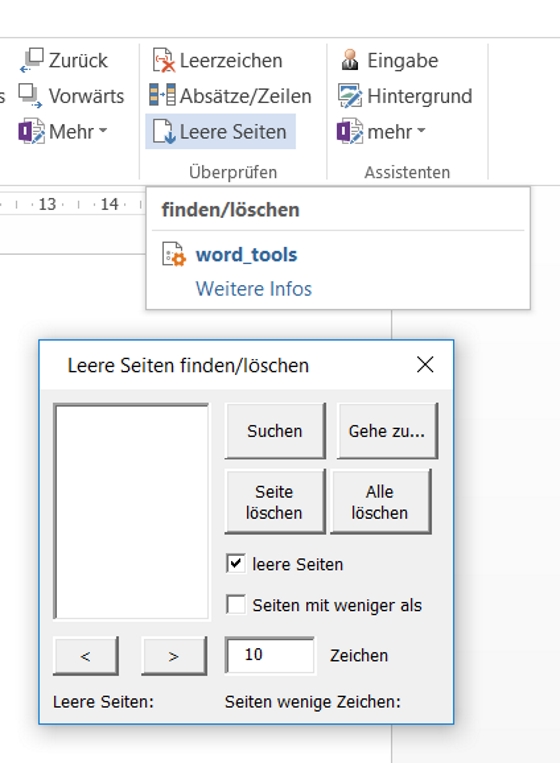Screen dimensions: 560x763
Task: Click the ruler at mark 14
Action: 109,204
